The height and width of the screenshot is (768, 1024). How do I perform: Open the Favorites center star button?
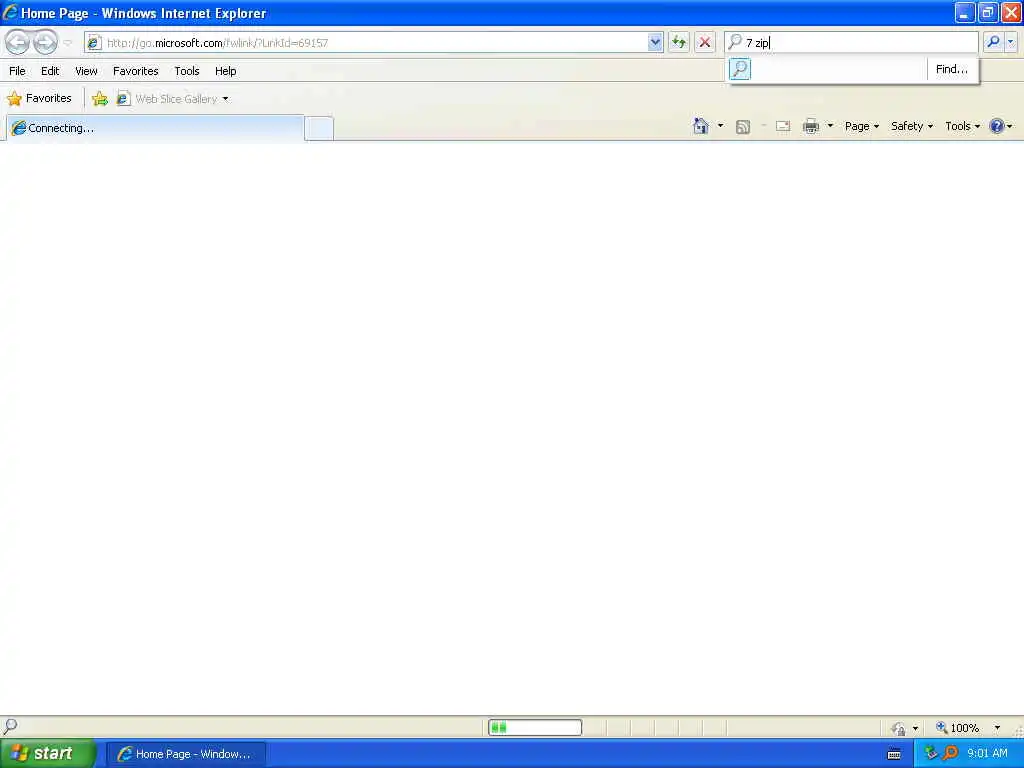coord(39,99)
